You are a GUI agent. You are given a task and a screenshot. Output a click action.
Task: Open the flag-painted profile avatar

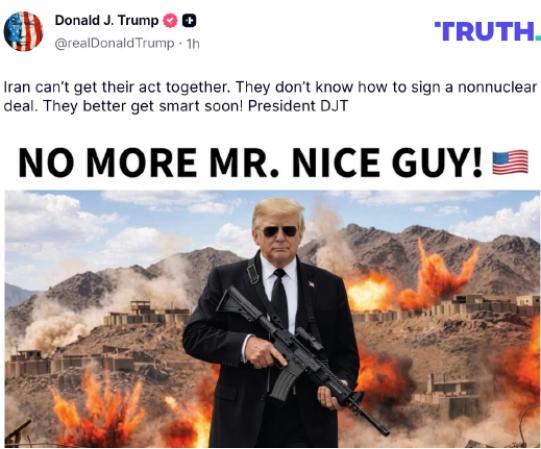[23, 31]
